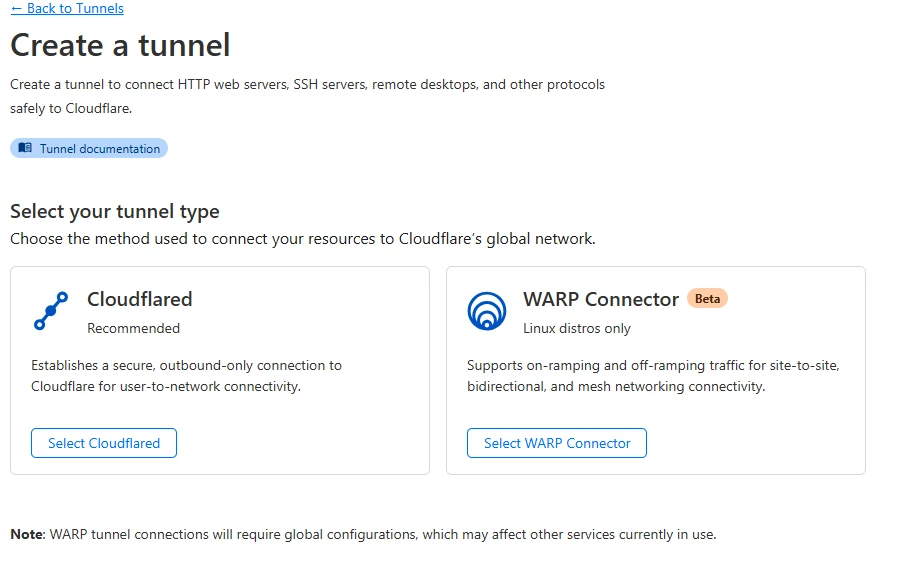Click the Cloudflared card title
Viewport: 901px width, 583px height.
140,299
